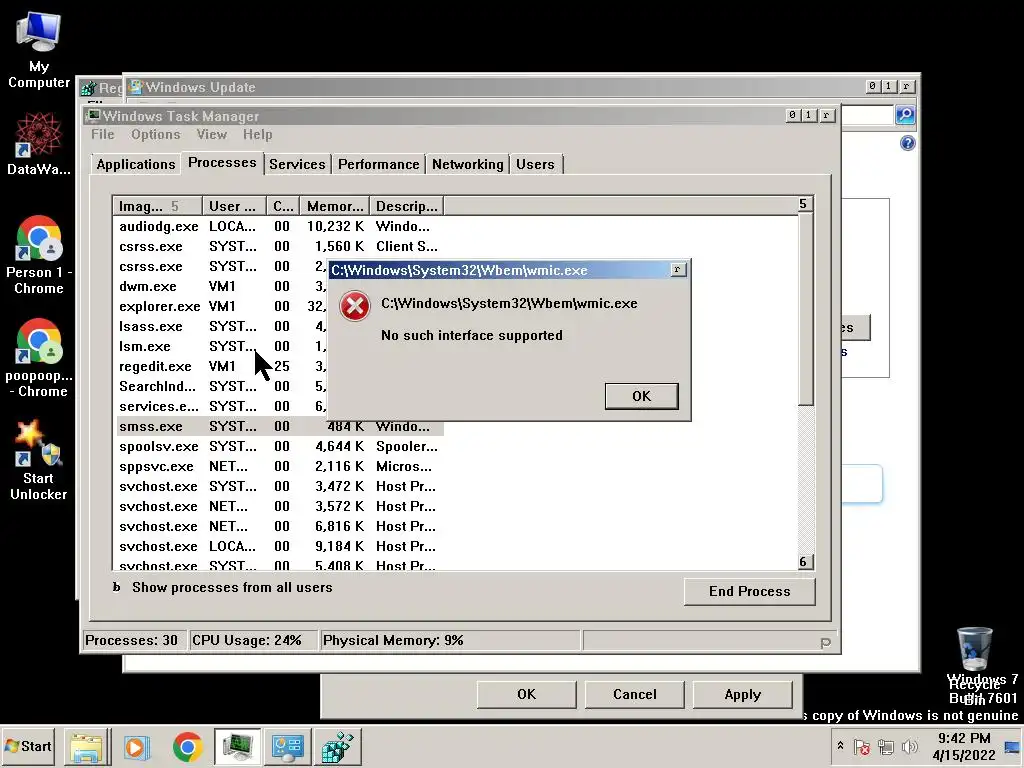Sort by Description column header

(x=406, y=206)
